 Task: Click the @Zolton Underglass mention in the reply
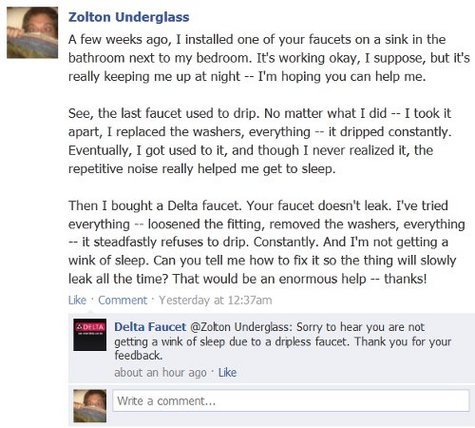point(241,327)
